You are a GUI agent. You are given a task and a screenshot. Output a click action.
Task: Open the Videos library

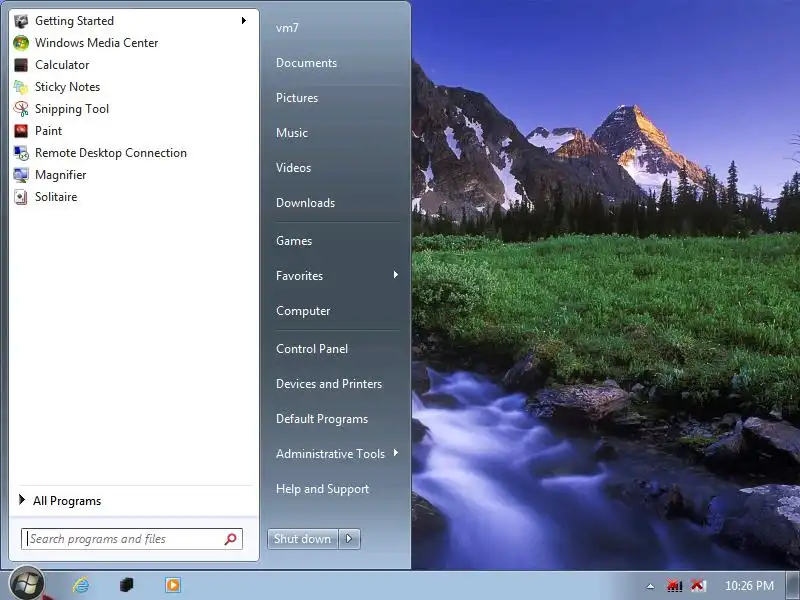point(293,168)
